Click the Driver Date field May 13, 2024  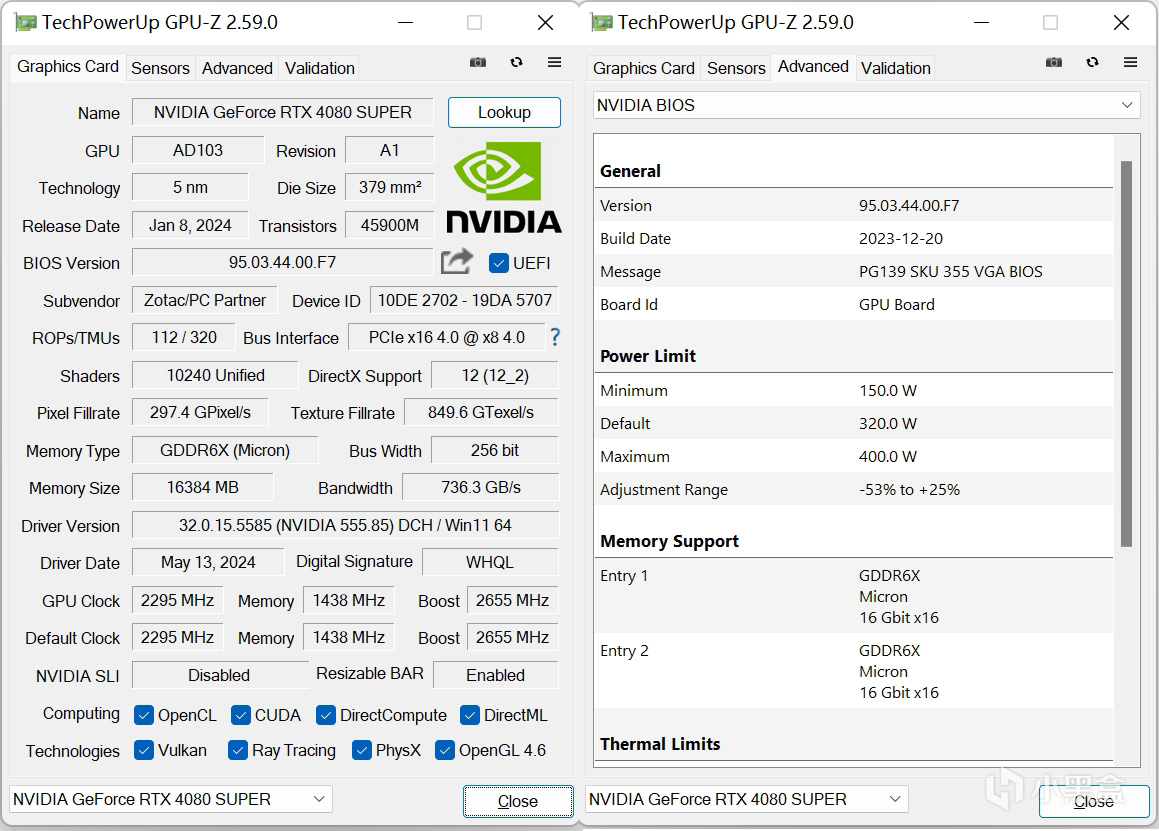[x=208, y=562]
